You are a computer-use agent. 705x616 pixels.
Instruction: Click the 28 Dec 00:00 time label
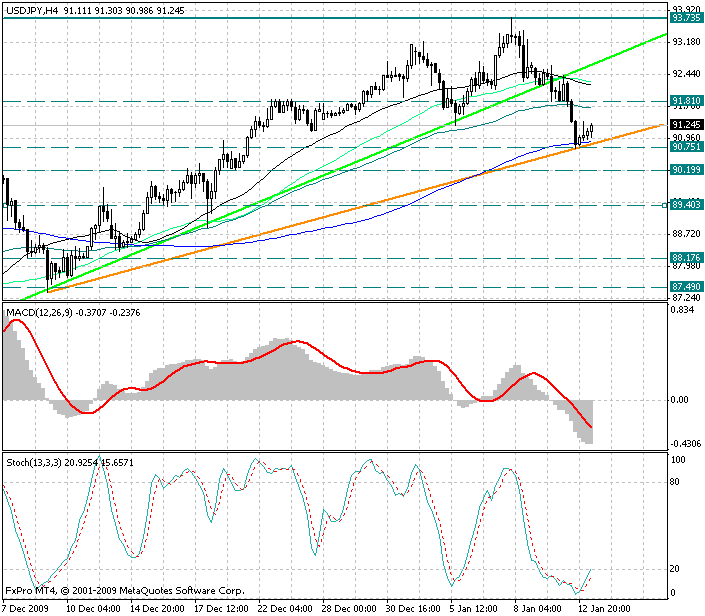point(350,609)
